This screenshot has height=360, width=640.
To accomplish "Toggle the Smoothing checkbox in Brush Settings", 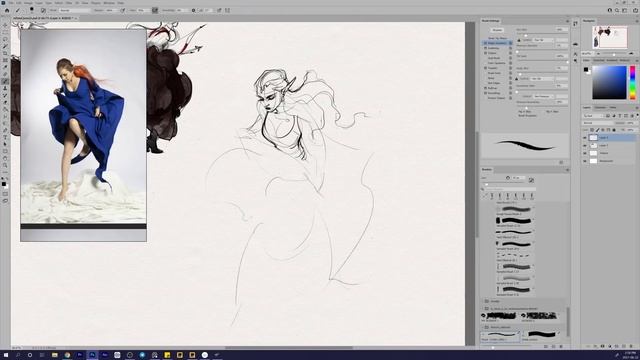I will click(486, 93).
